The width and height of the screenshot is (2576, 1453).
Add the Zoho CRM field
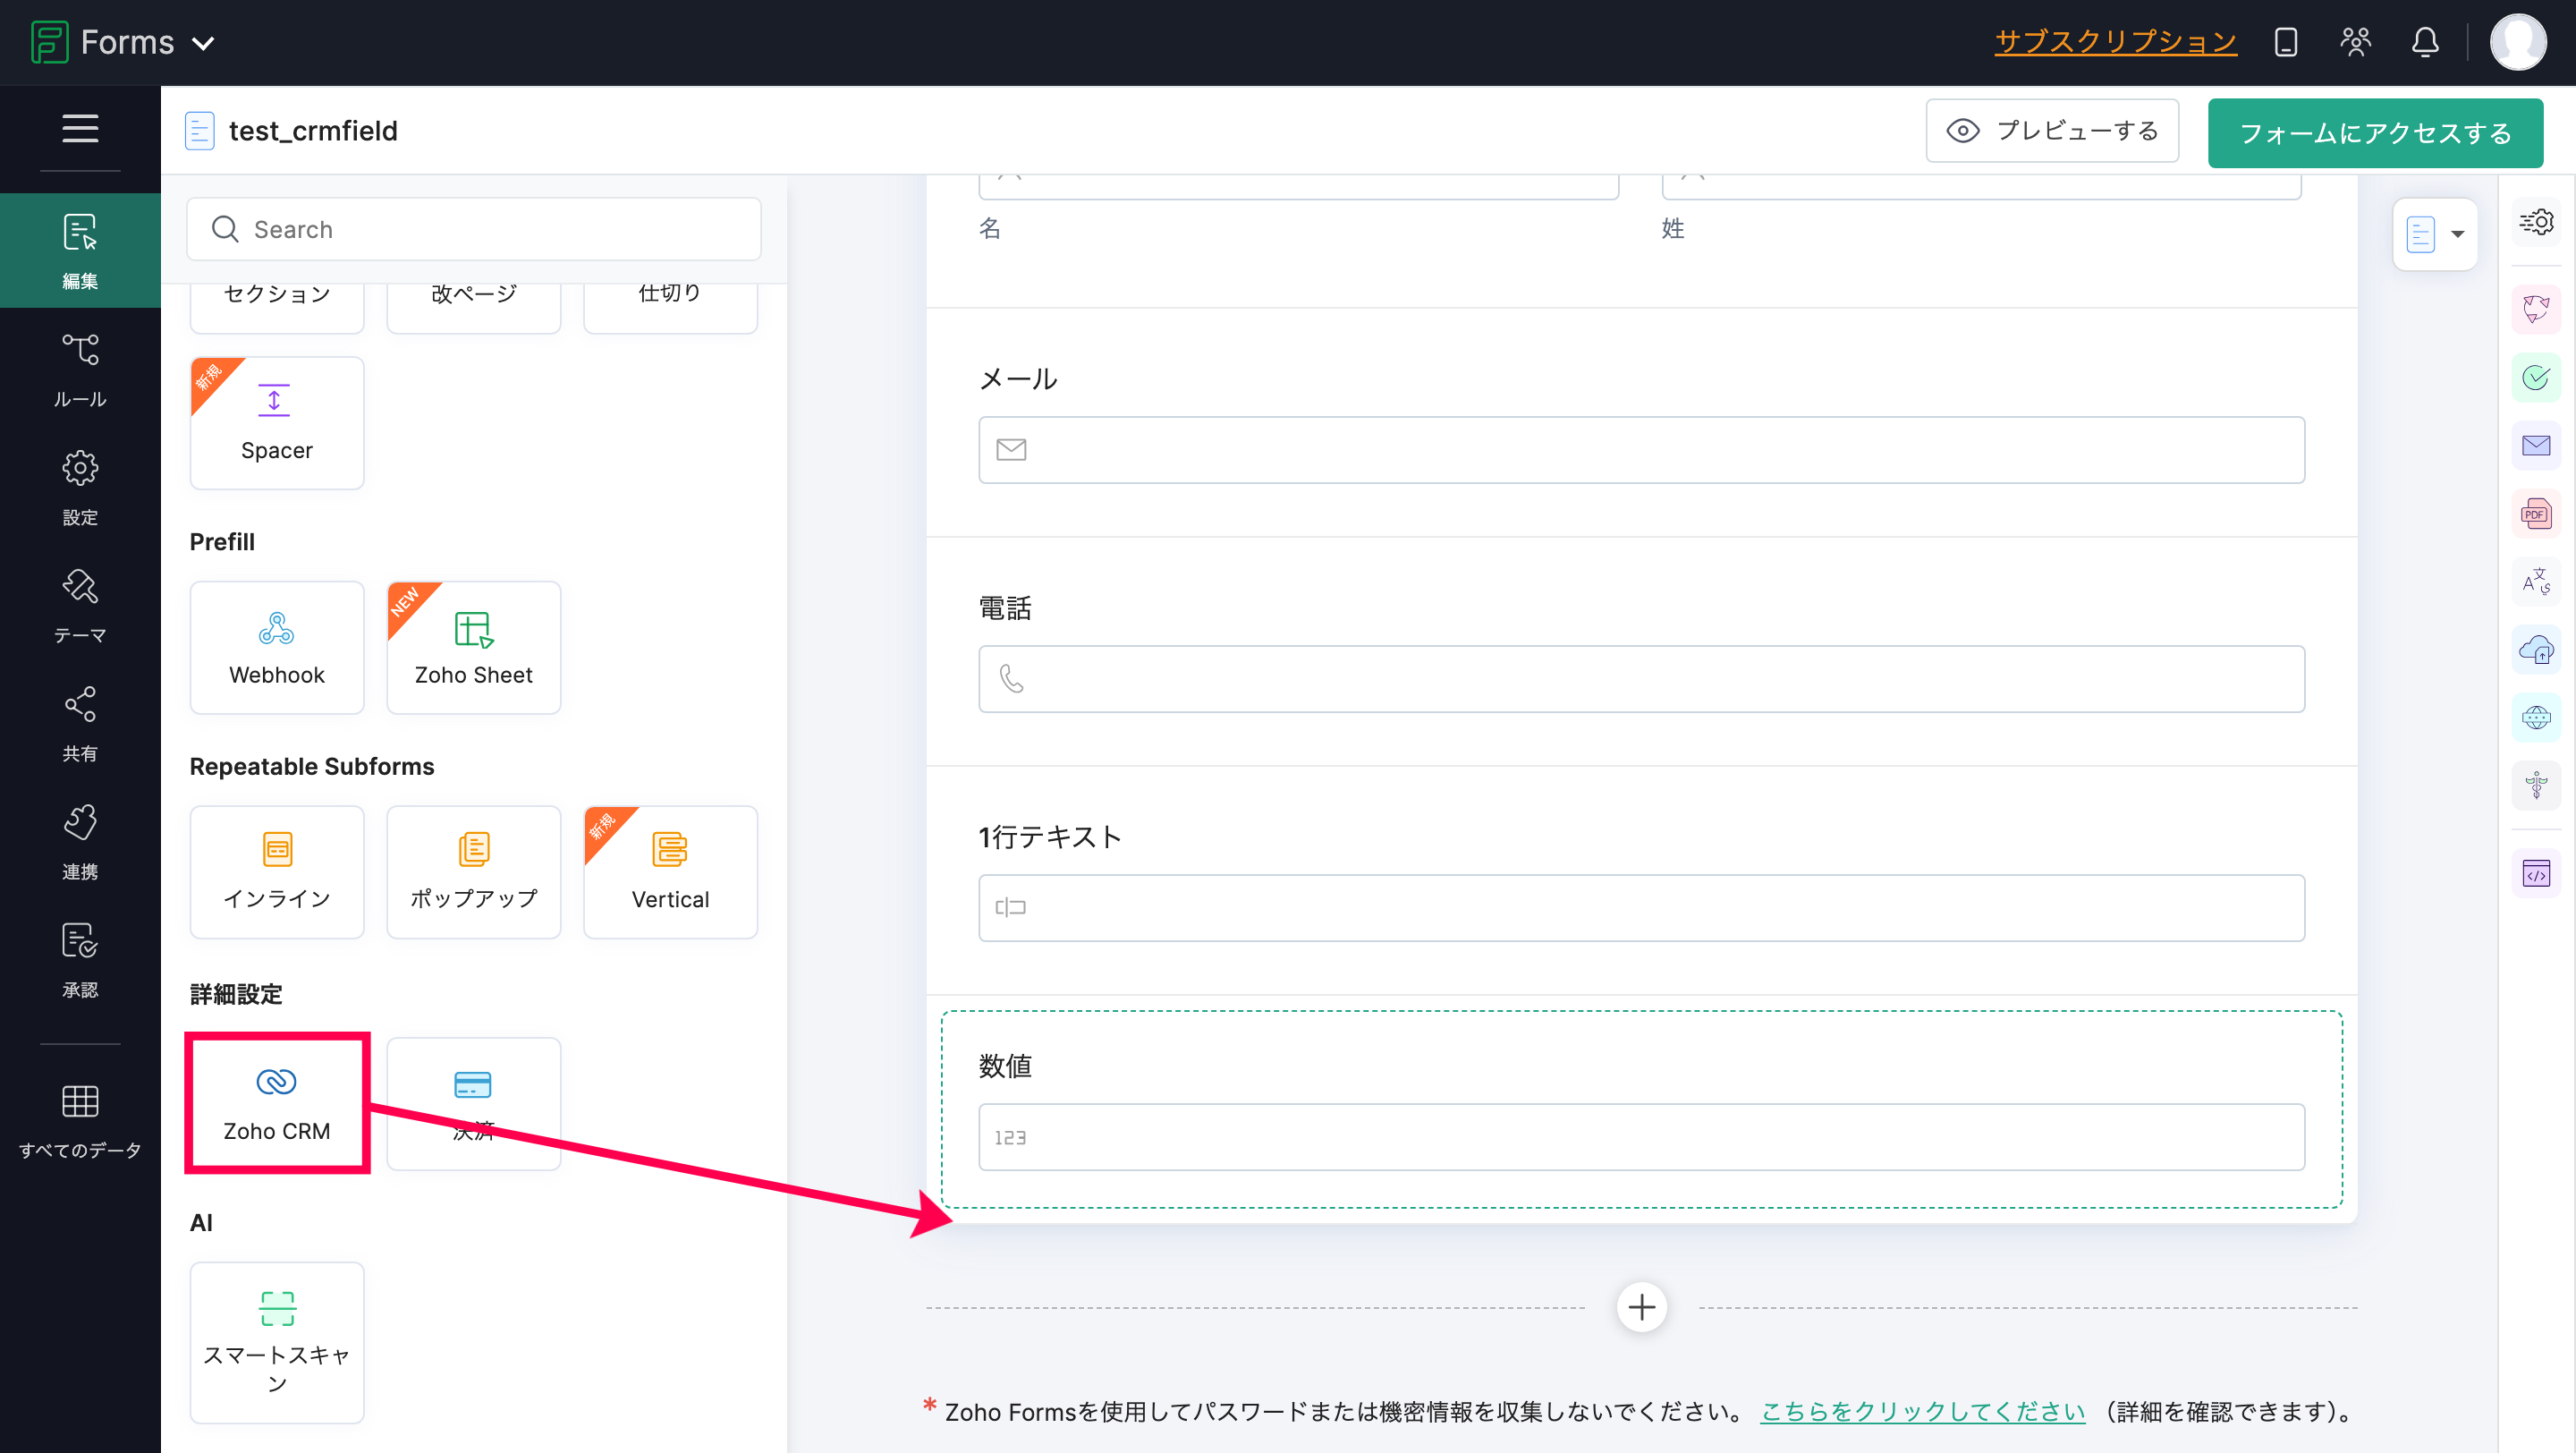pos(276,1102)
